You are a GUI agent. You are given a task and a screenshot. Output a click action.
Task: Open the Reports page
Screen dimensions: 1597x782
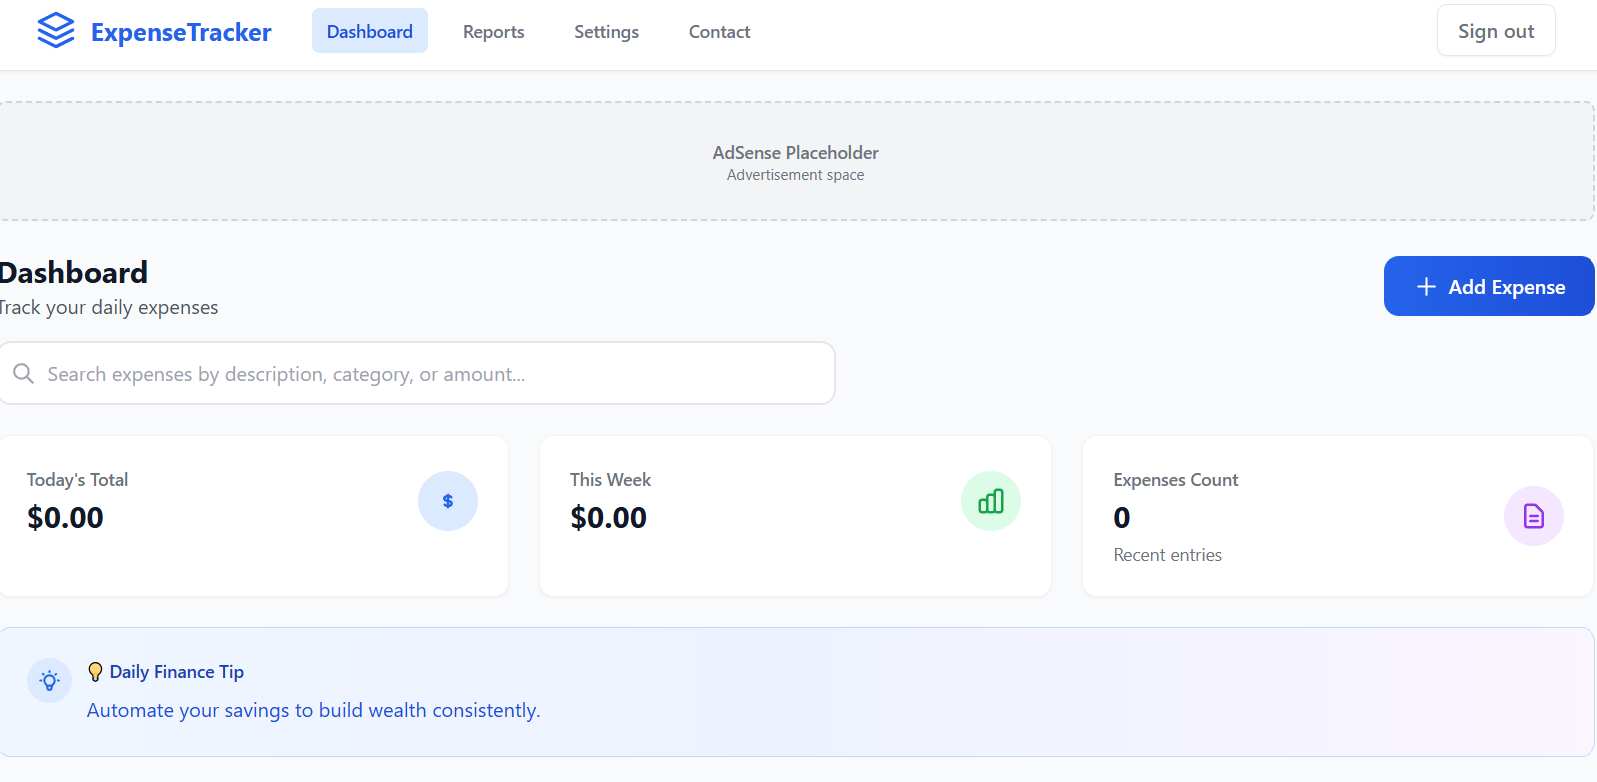pyautogui.click(x=493, y=32)
